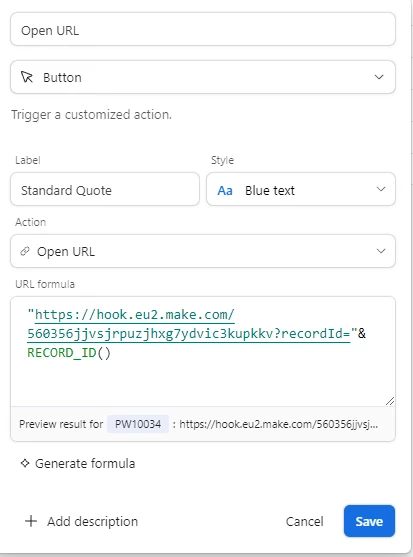Image resolution: width=413 pixels, height=557 pixels.
Task: Click the blue Aa style icon
Action: pos(225,191)
